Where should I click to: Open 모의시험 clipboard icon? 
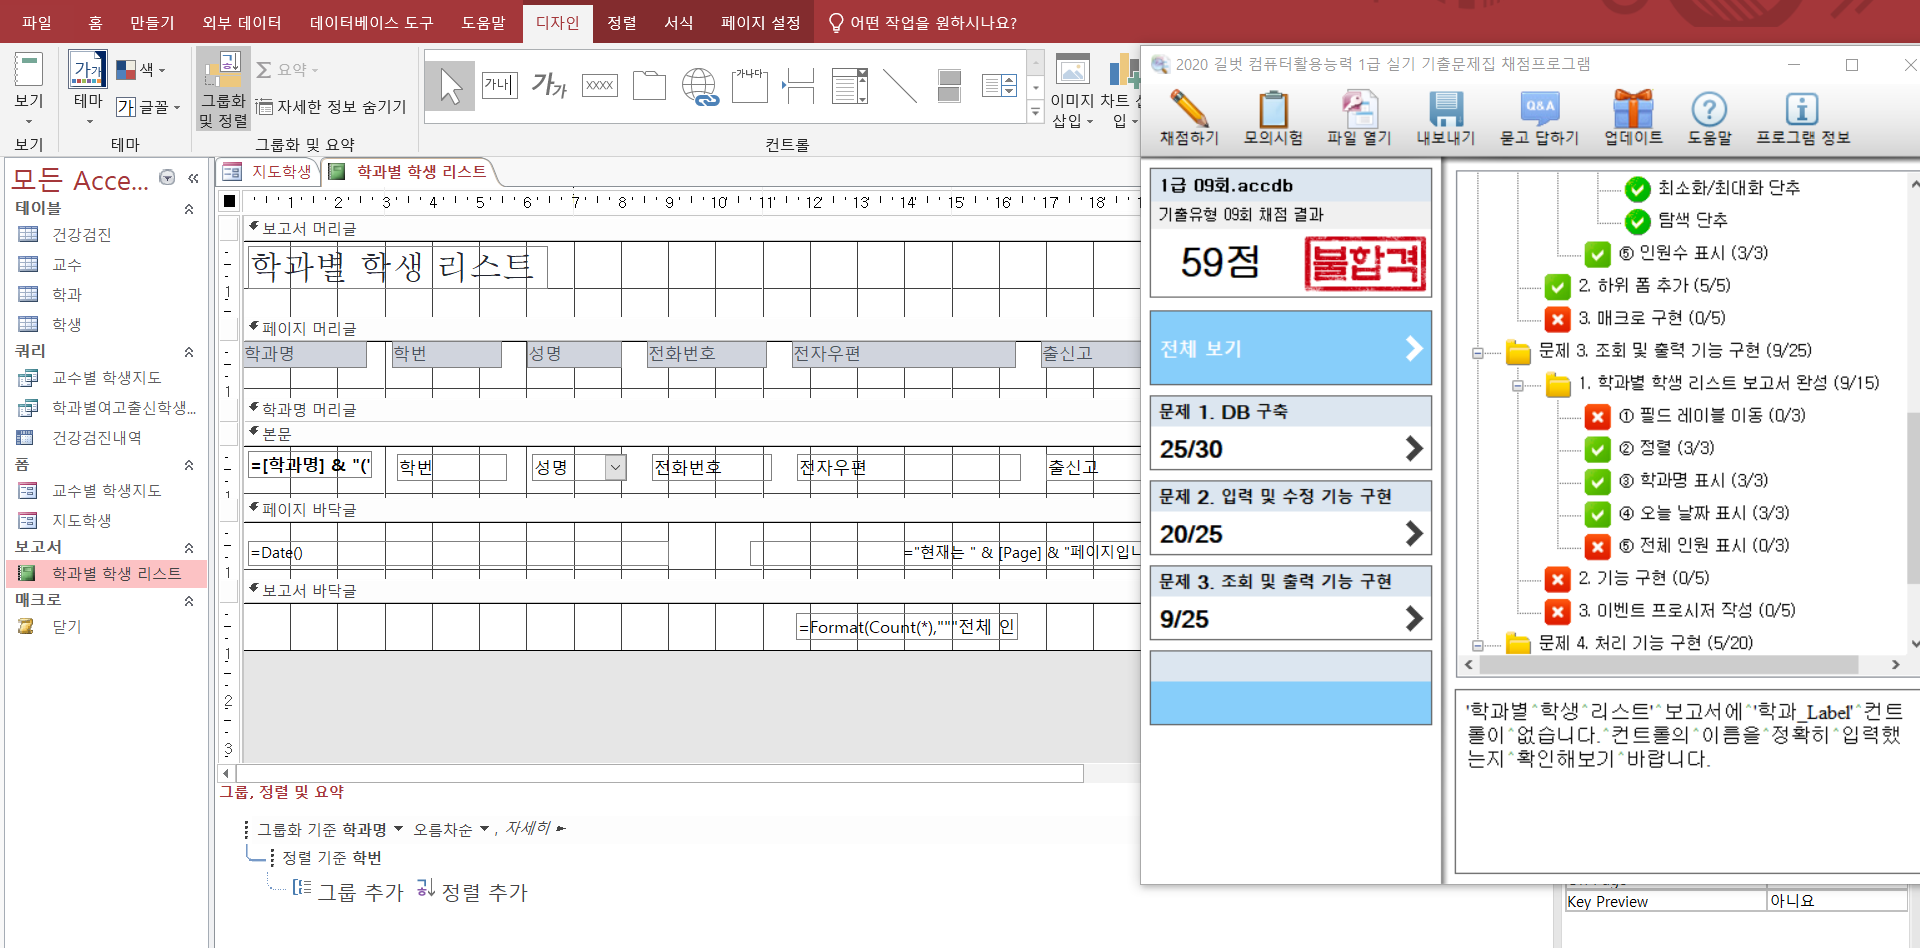click(x=1273, y=110)
